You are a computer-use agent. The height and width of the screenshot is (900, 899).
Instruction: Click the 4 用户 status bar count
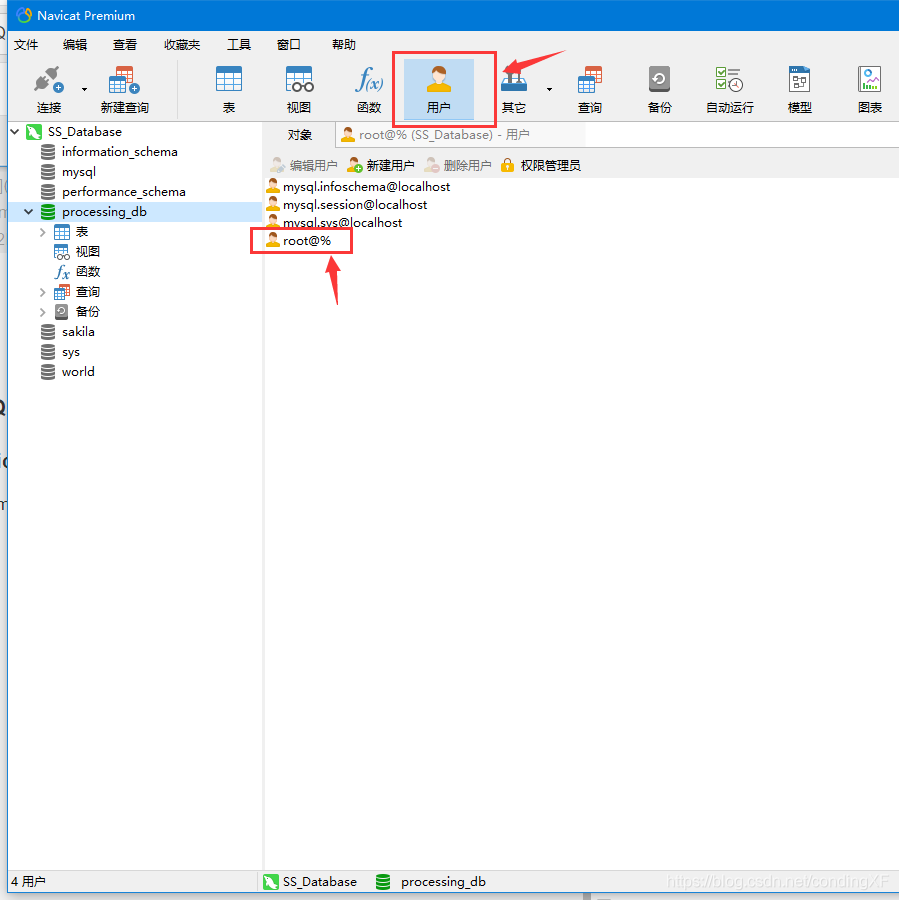(x=29, y=882)
